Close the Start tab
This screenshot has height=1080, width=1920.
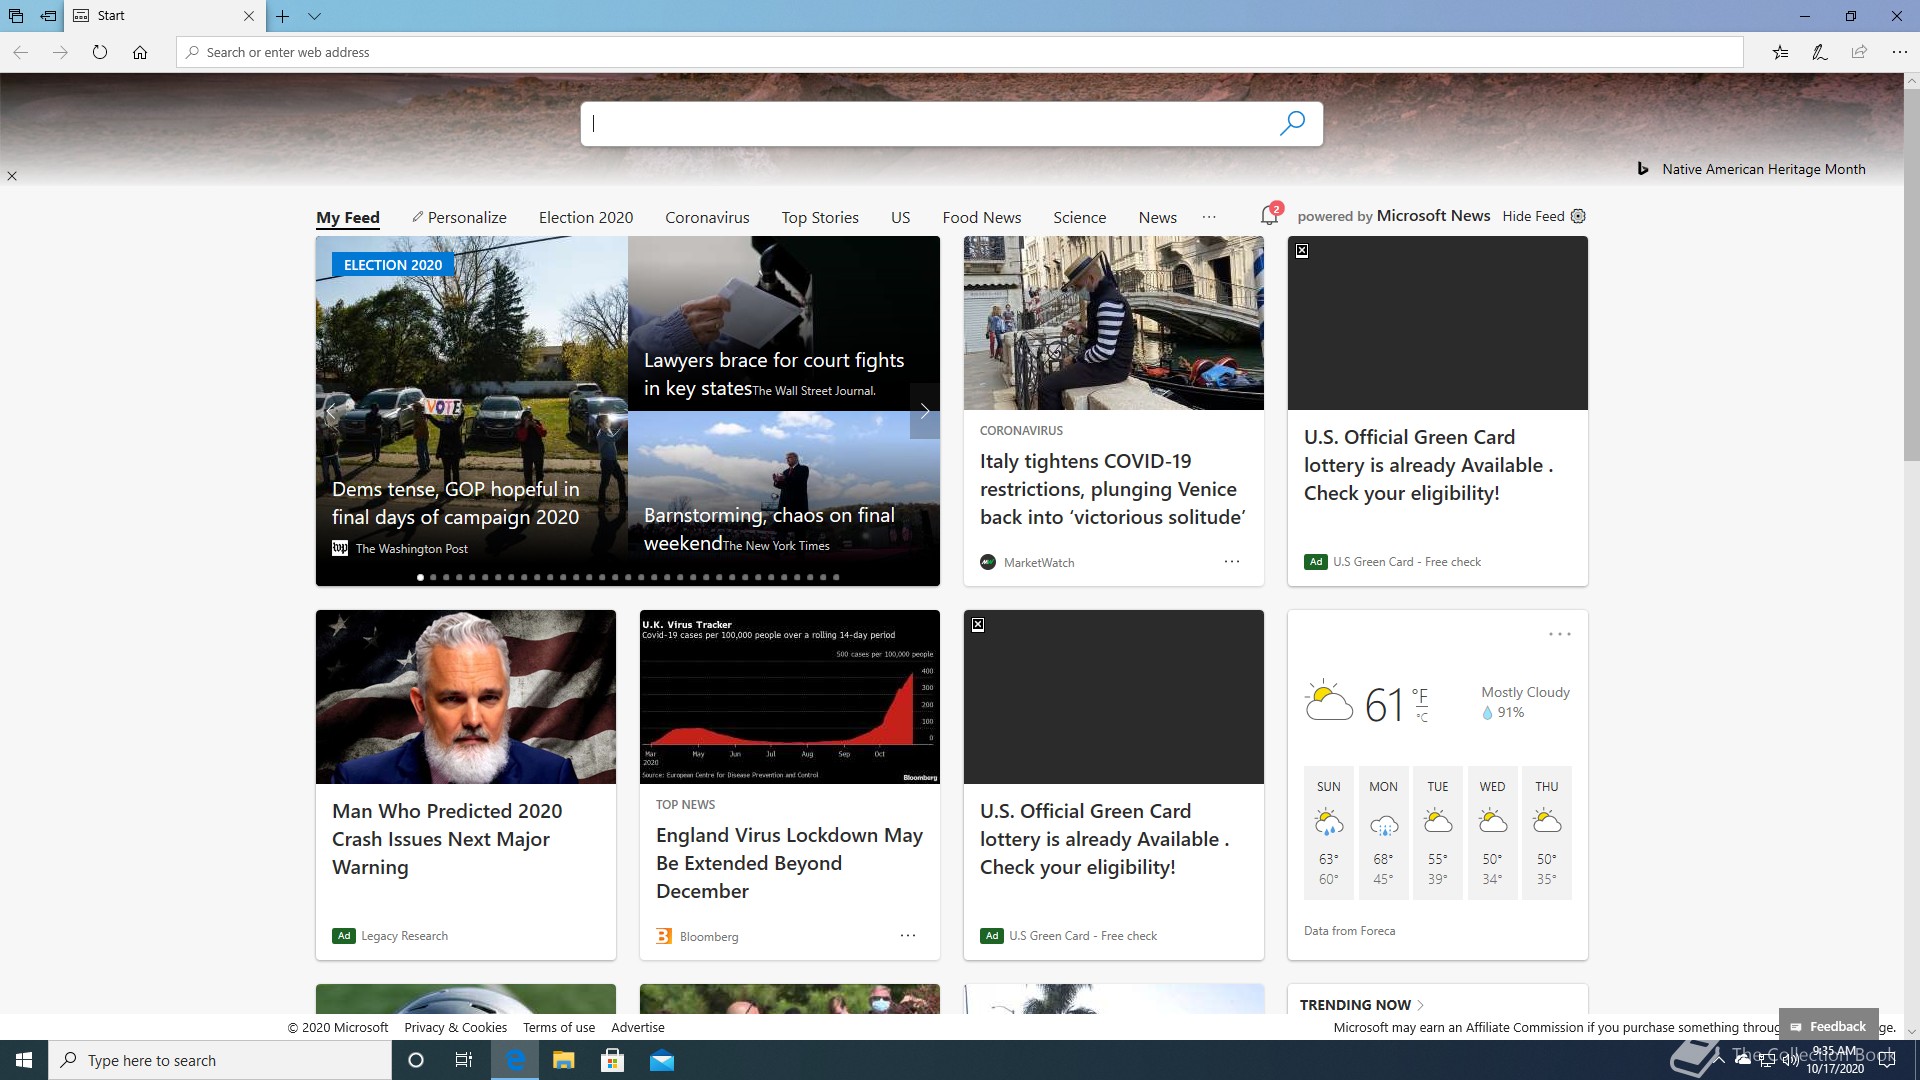click(249, 16)
